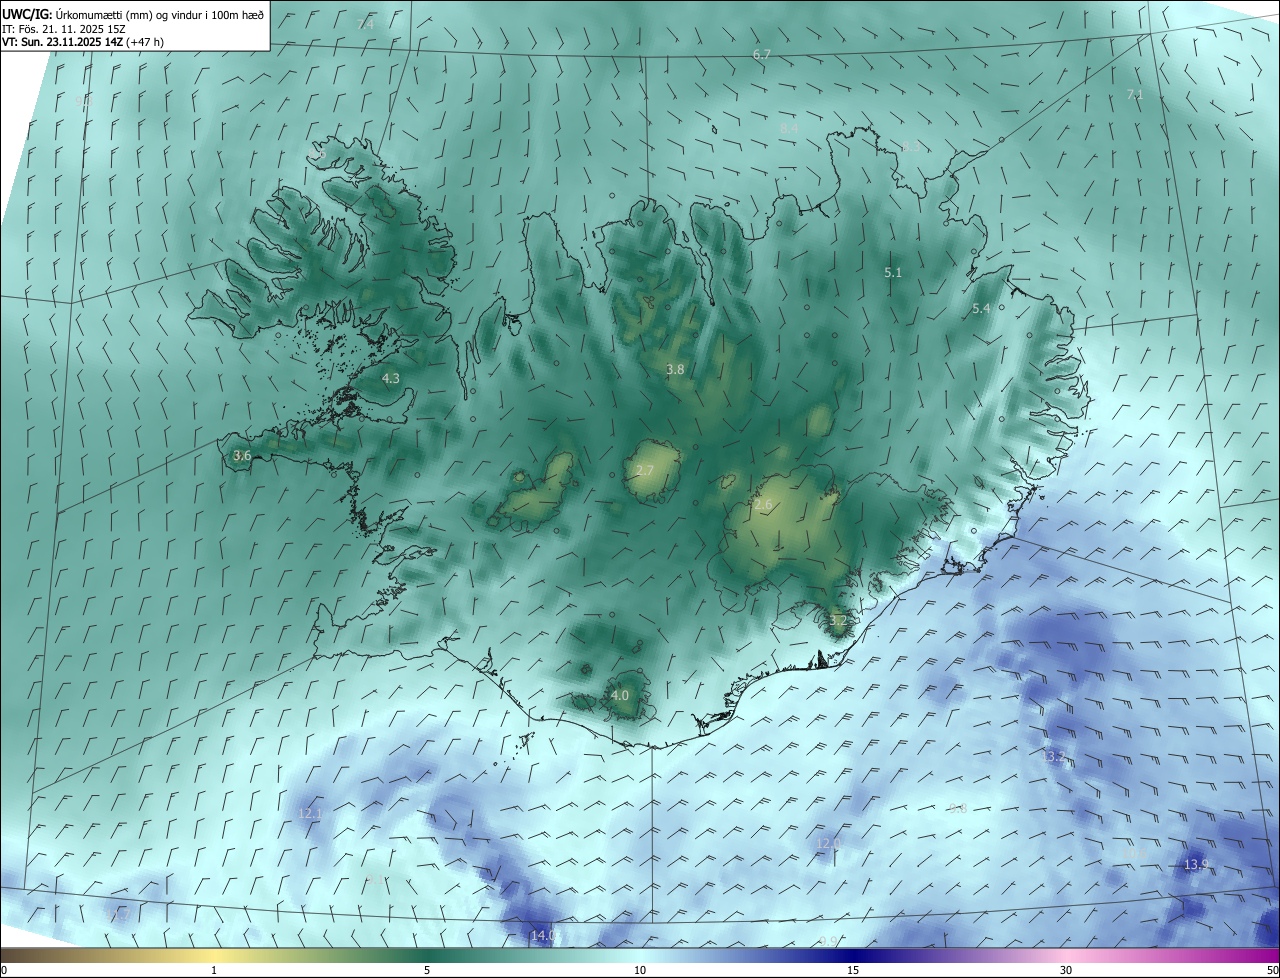This screenshot has width=1280, height=978.
Task: Click the 7.1 value label
Action: (x=1135, y=94)
